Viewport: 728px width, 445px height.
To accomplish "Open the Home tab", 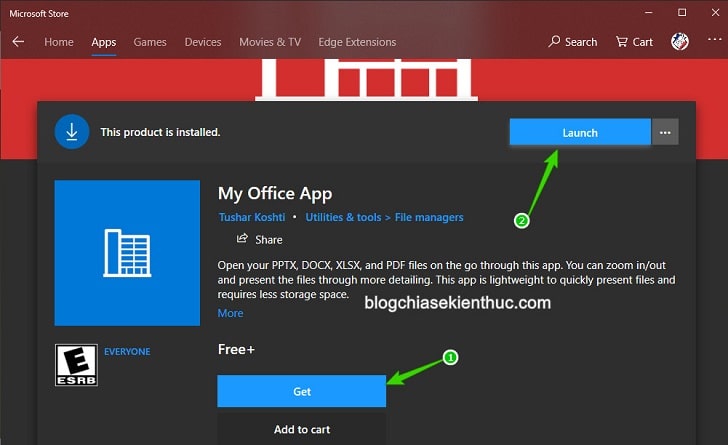I will (x=59, y=42).
